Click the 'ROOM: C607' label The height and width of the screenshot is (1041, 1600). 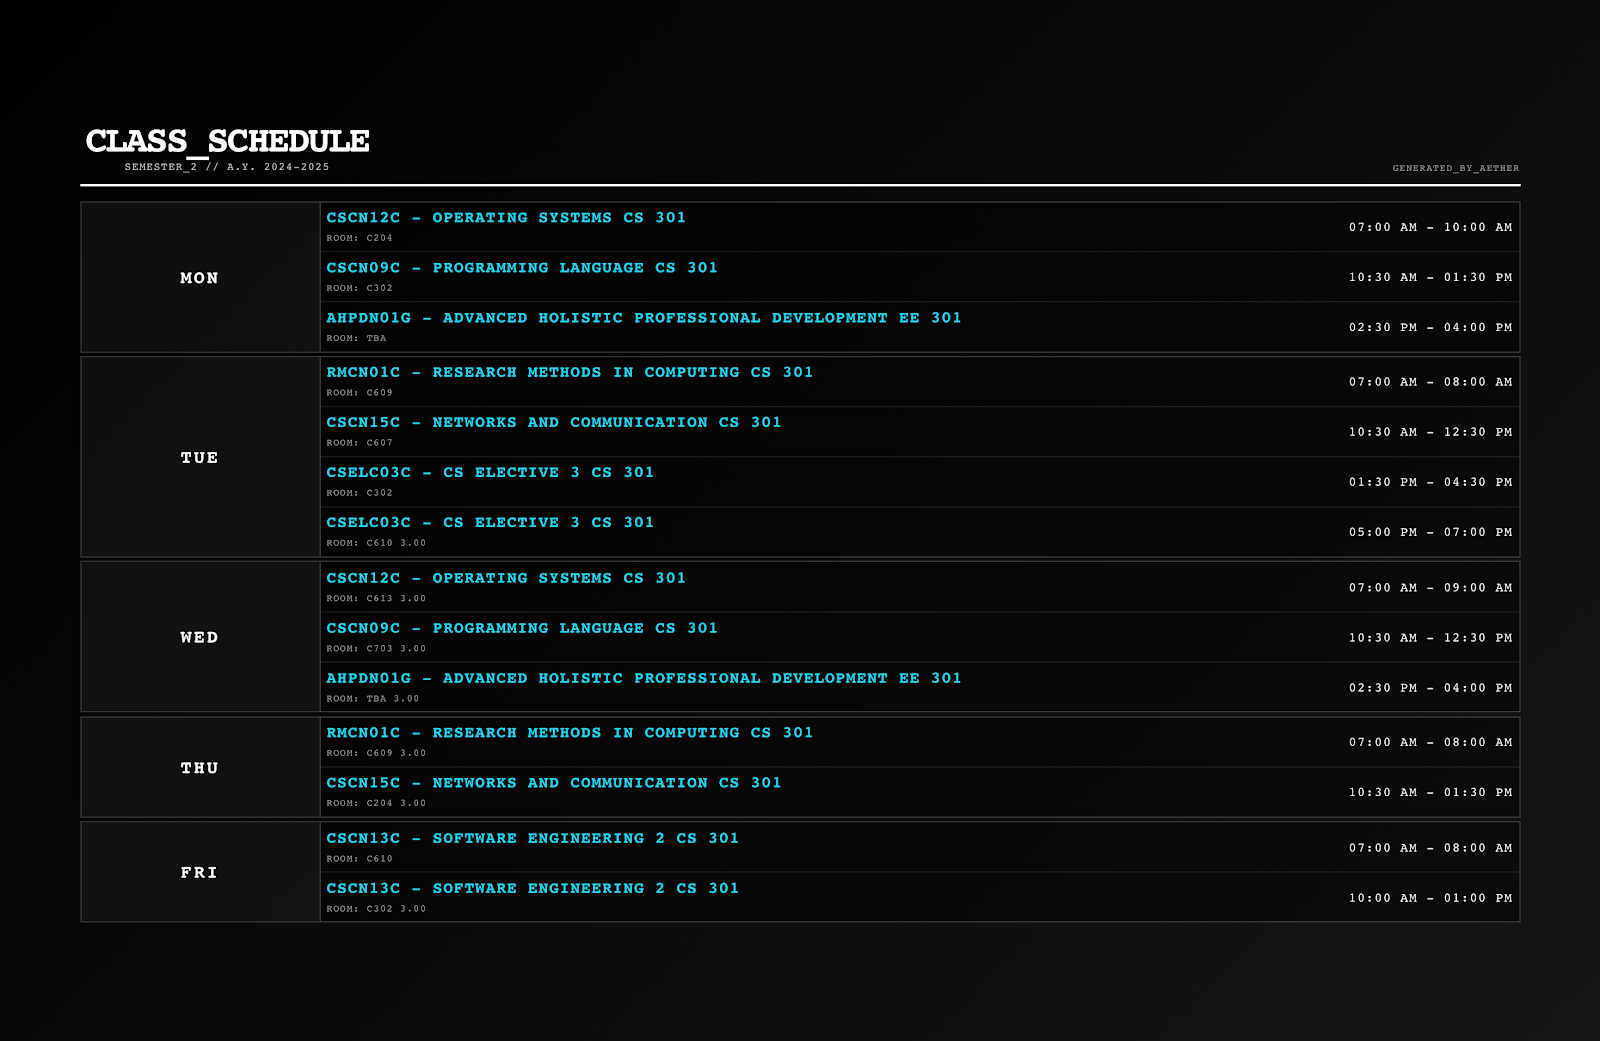pos(360,443)
